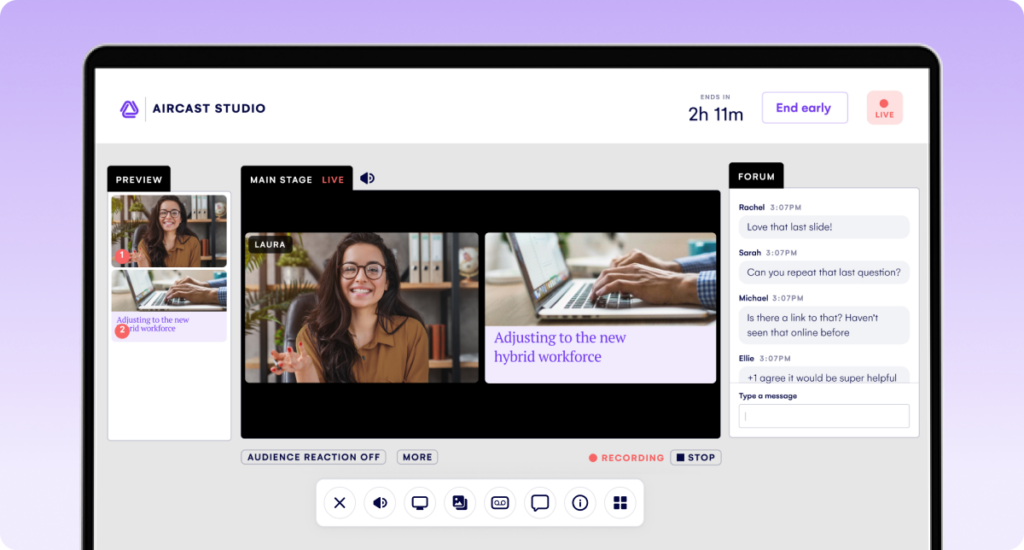Click the info circle icon in toolbar
Viewport: 1024px width, 550px height.
(580, 503)
